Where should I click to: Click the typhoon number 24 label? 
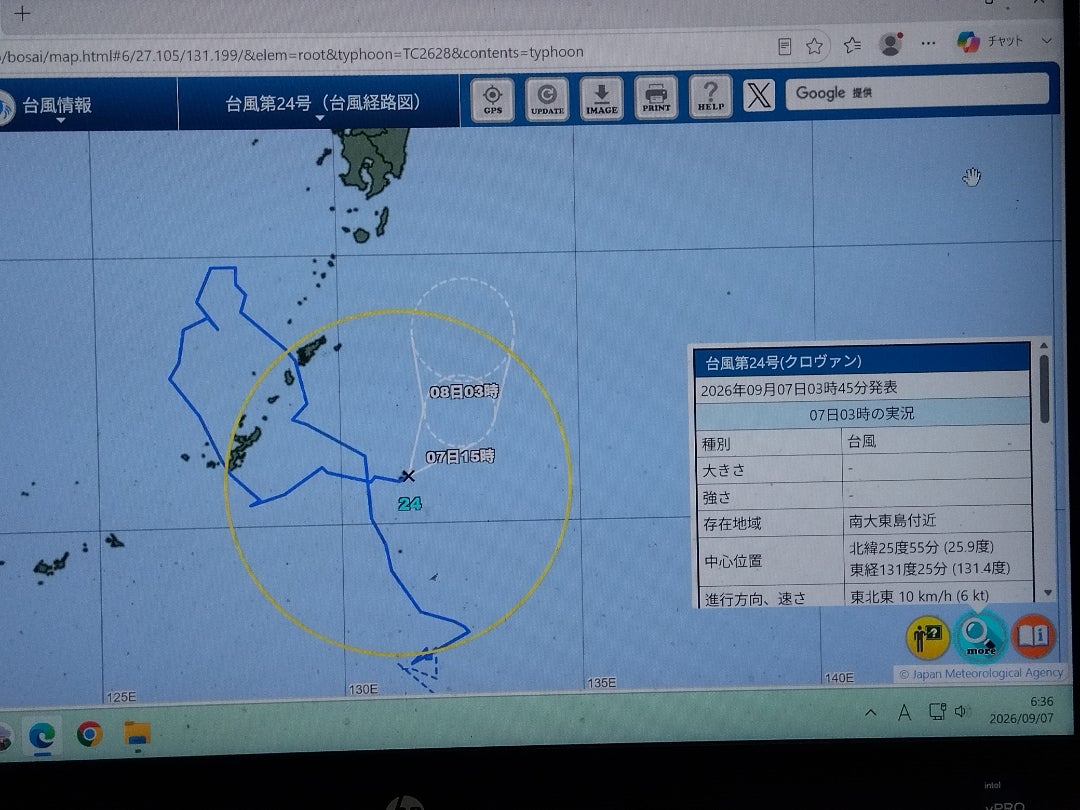pos(409,504)
